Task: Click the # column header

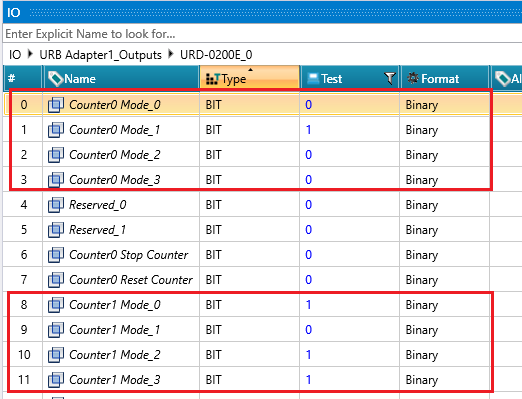Action: click(23, 79)
